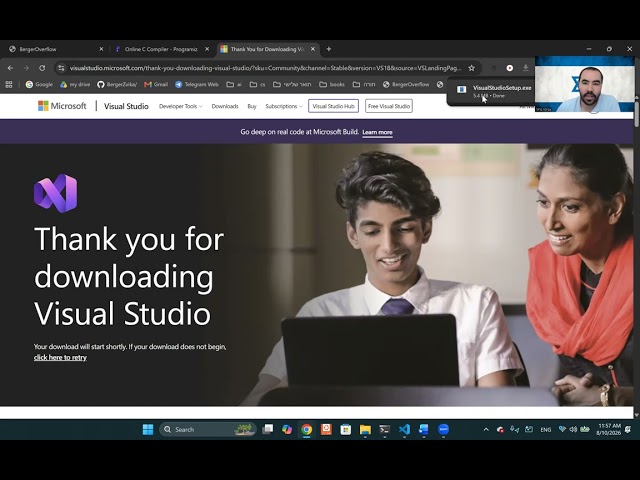The height and width of the screenshot is (480, 640).
Task: Open the Telegram Web bookmark
Action: [x=197, y=84]
